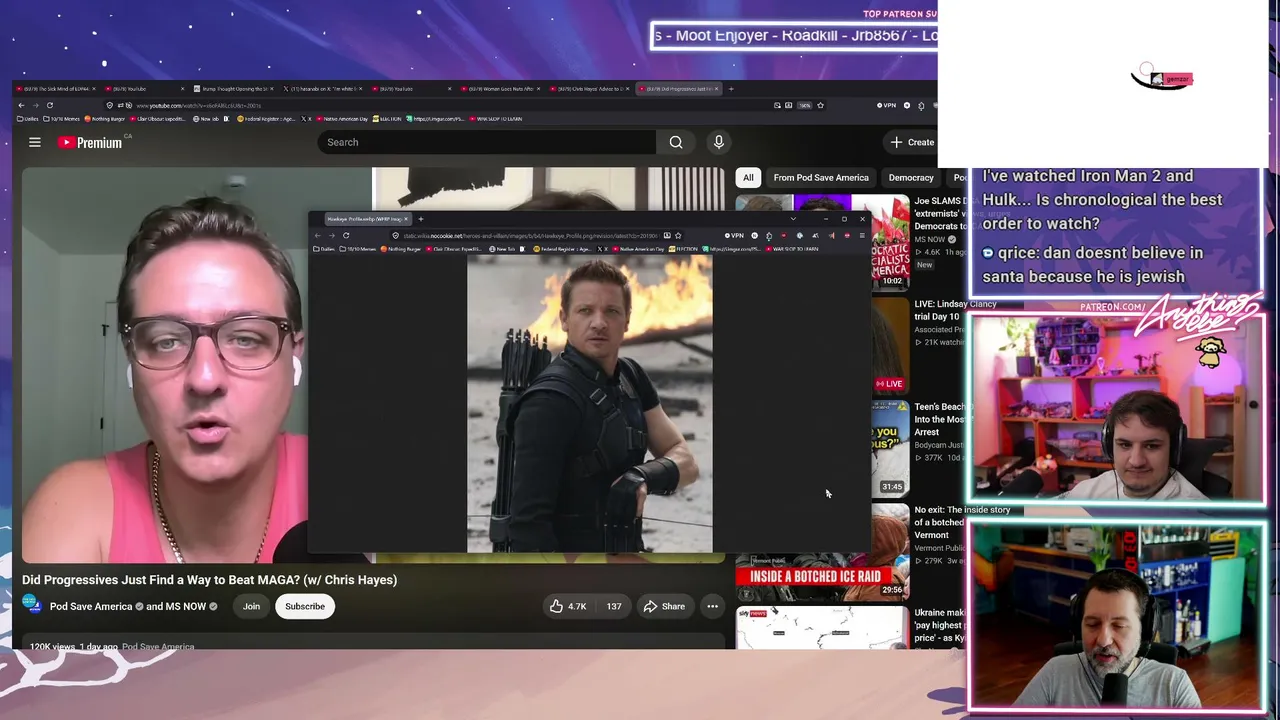Open the YouTube Create menu
The width and height of the screenshot is (1280, 720).
coord(912,142)
